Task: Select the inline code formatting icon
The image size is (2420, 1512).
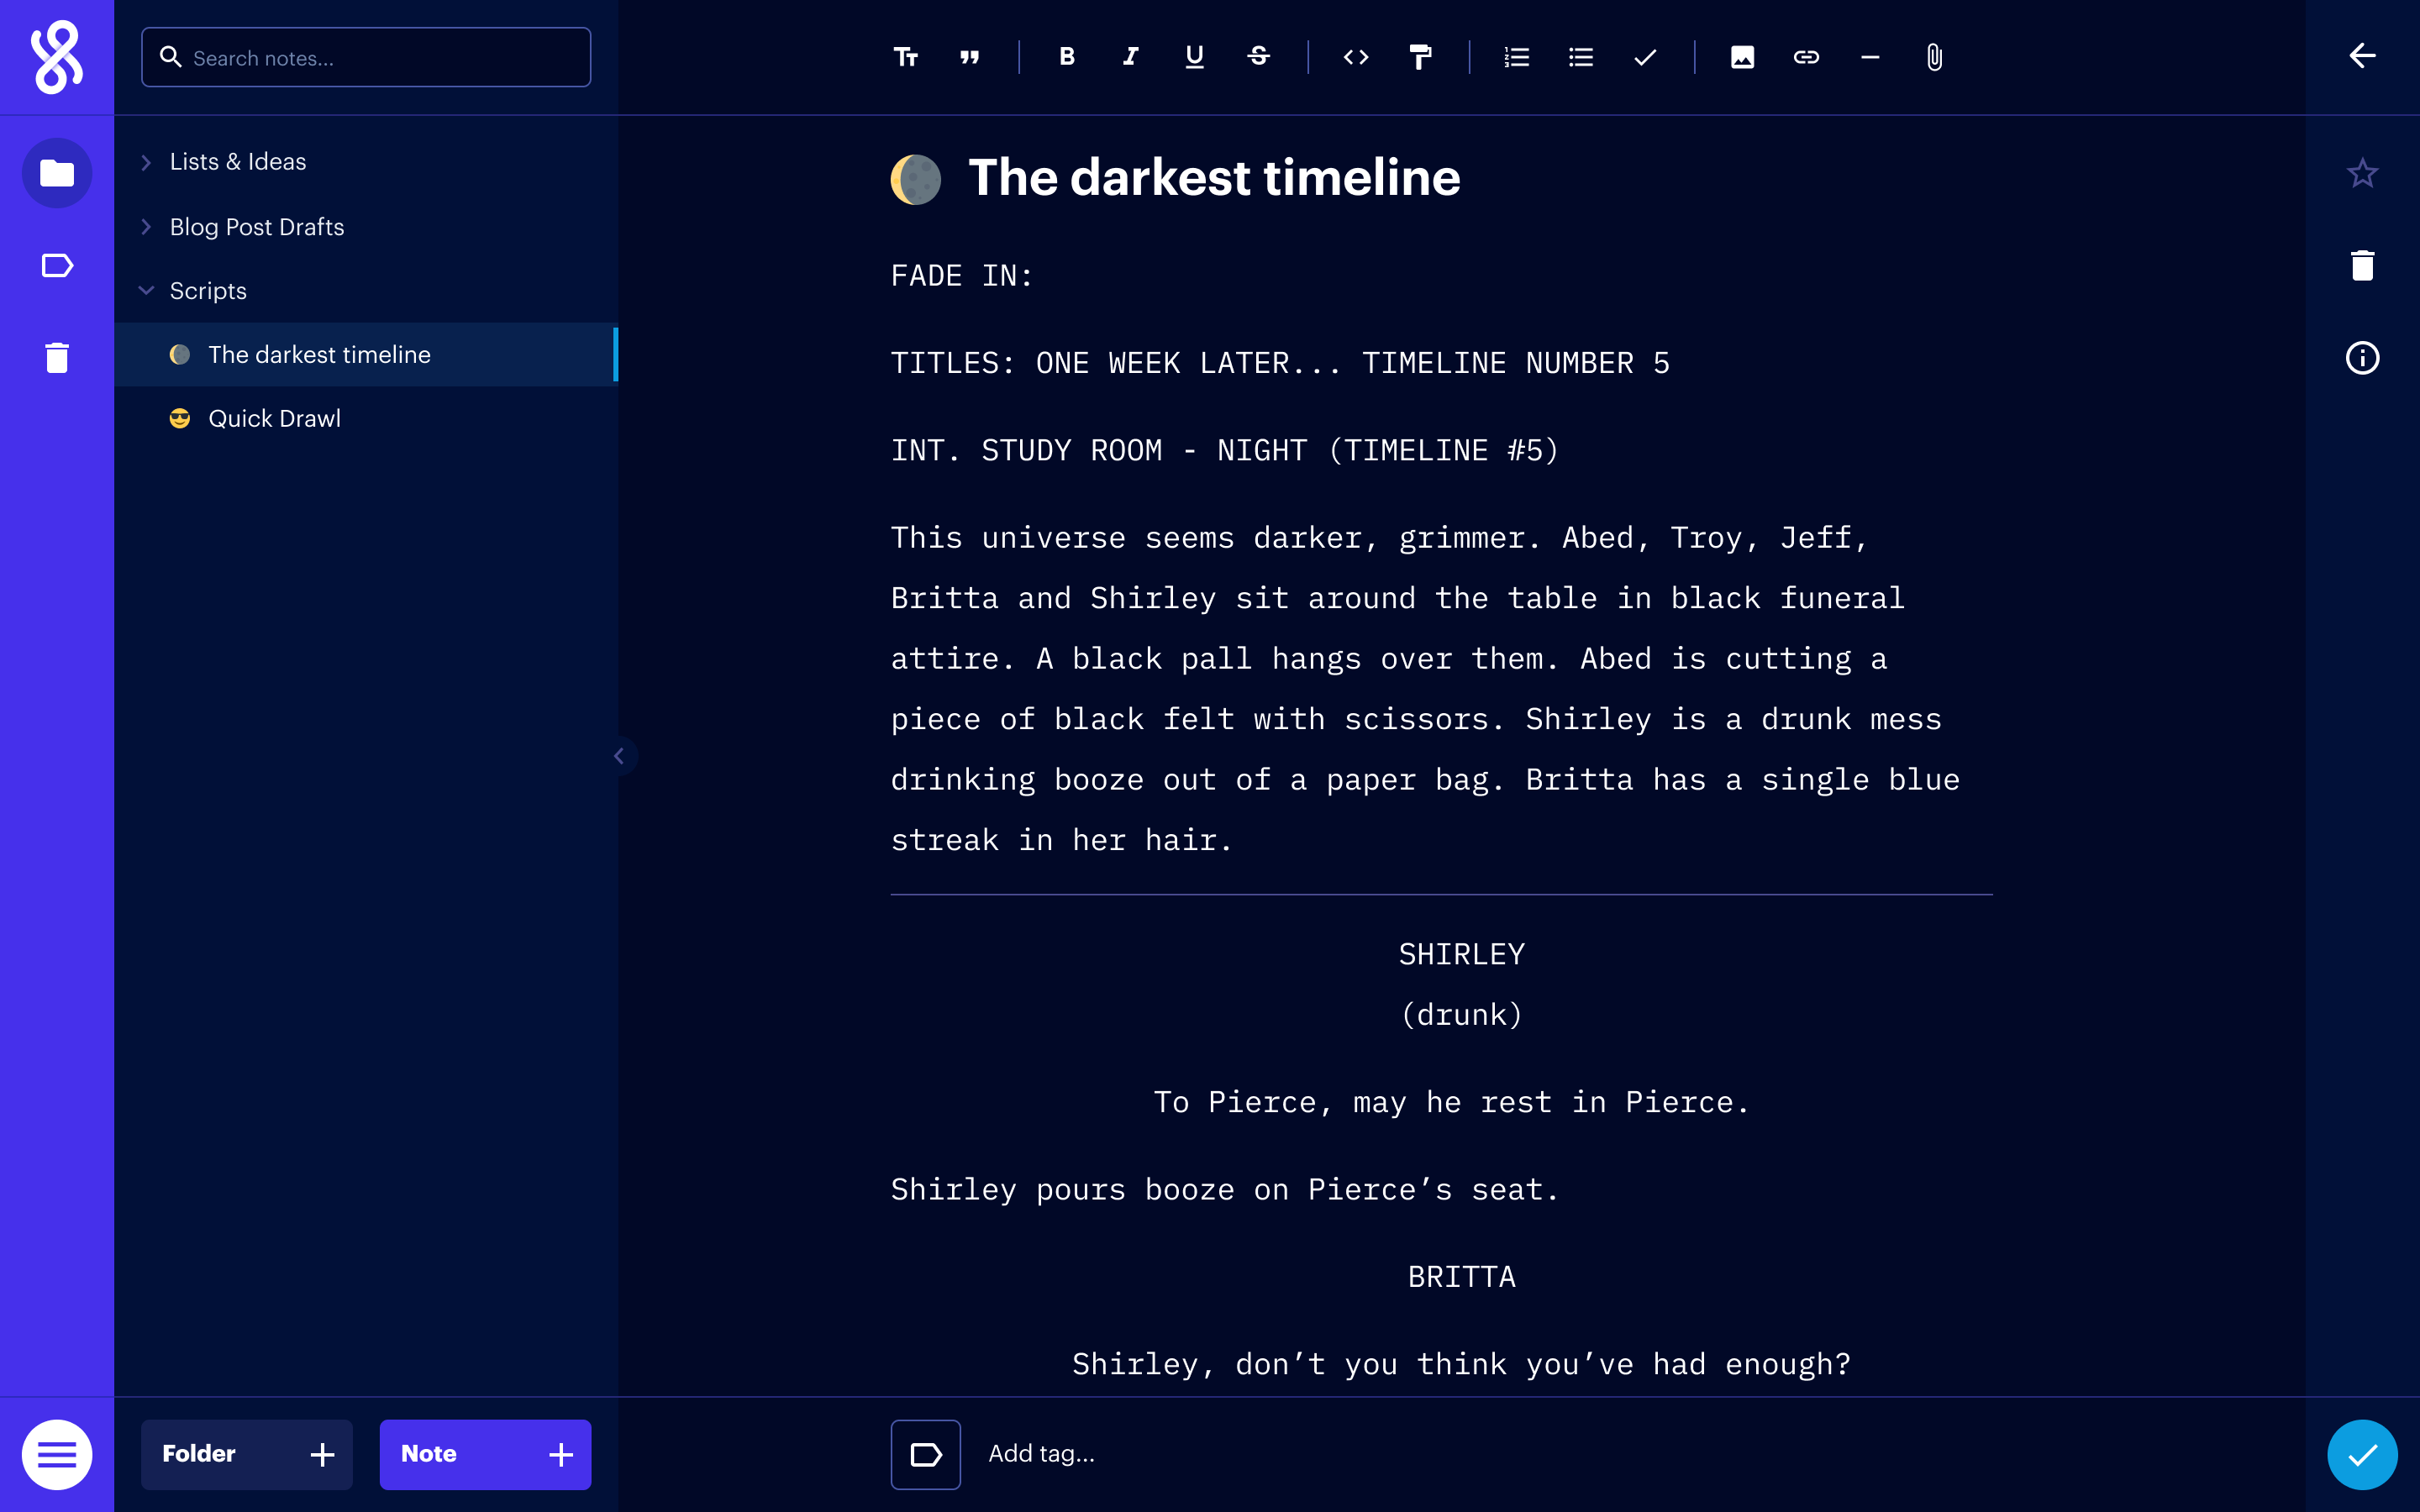Action: (1357, 57)
